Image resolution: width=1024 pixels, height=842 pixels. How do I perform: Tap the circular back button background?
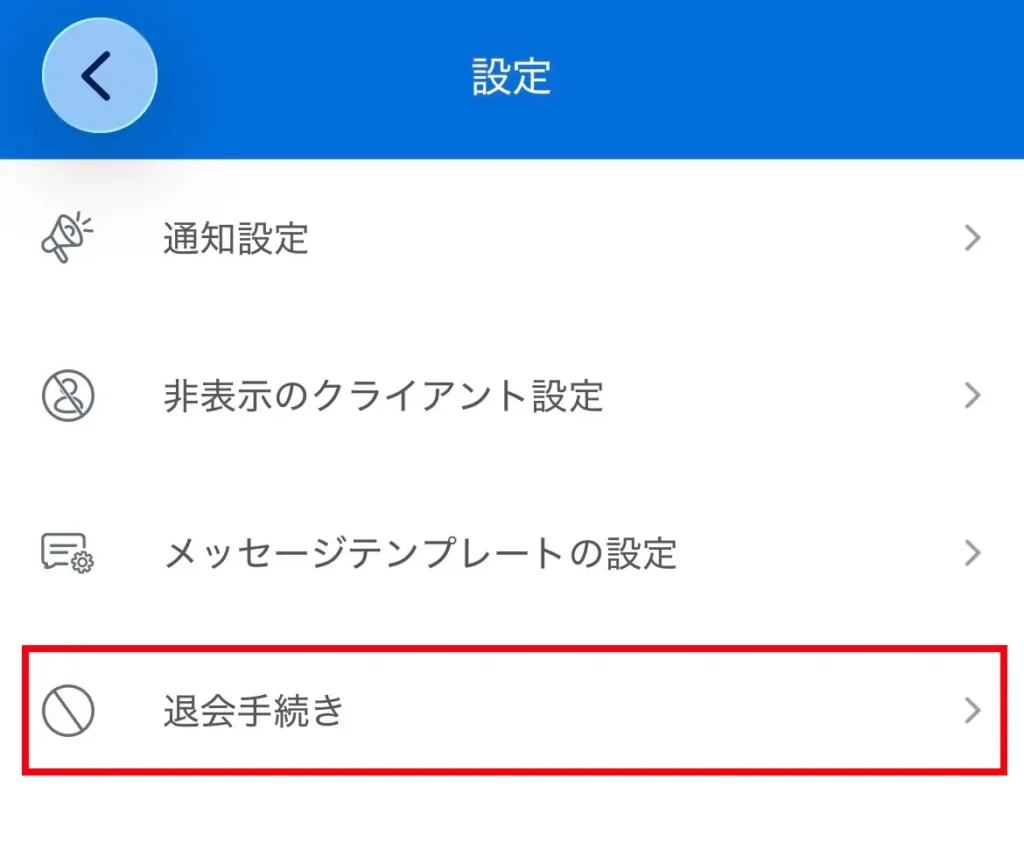(97, 75)
